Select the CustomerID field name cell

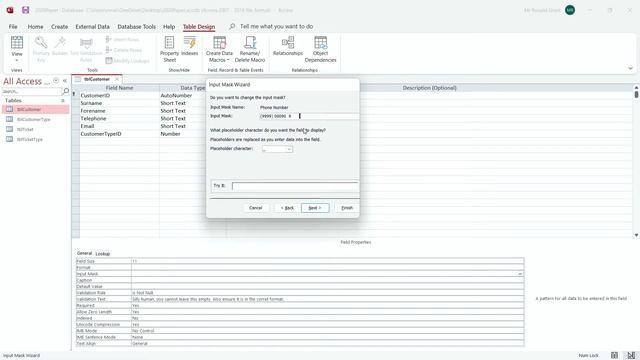pos(119,96)
